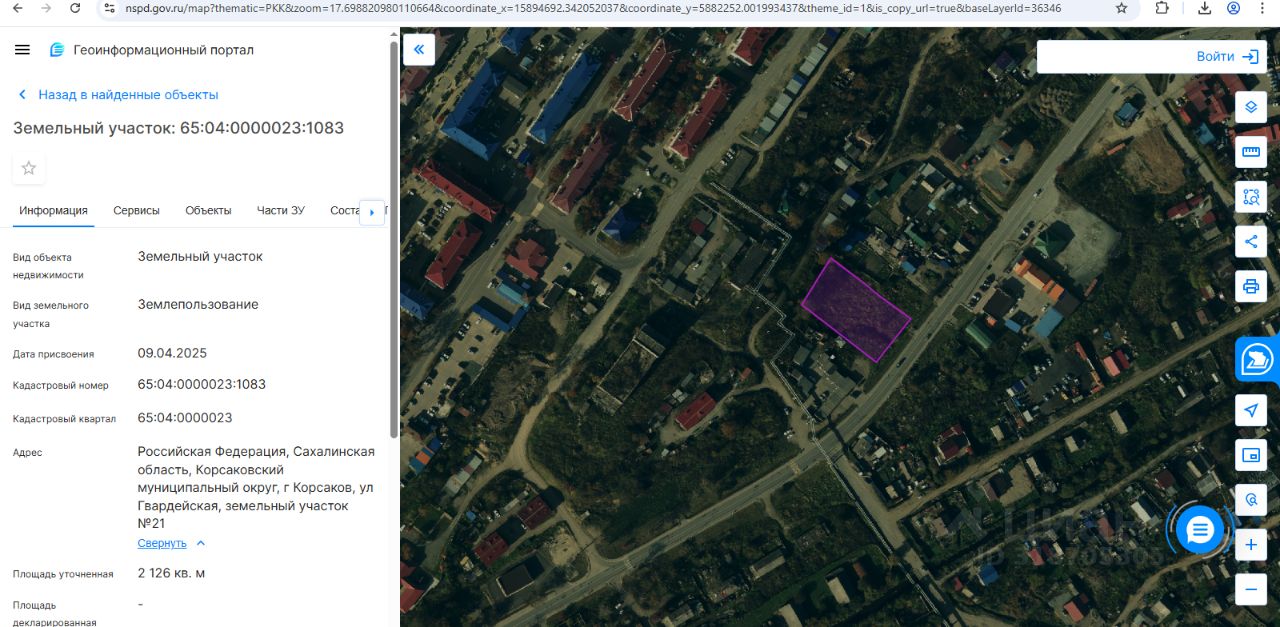Add parcel to favorites with star icon

[x=29, y=168]
